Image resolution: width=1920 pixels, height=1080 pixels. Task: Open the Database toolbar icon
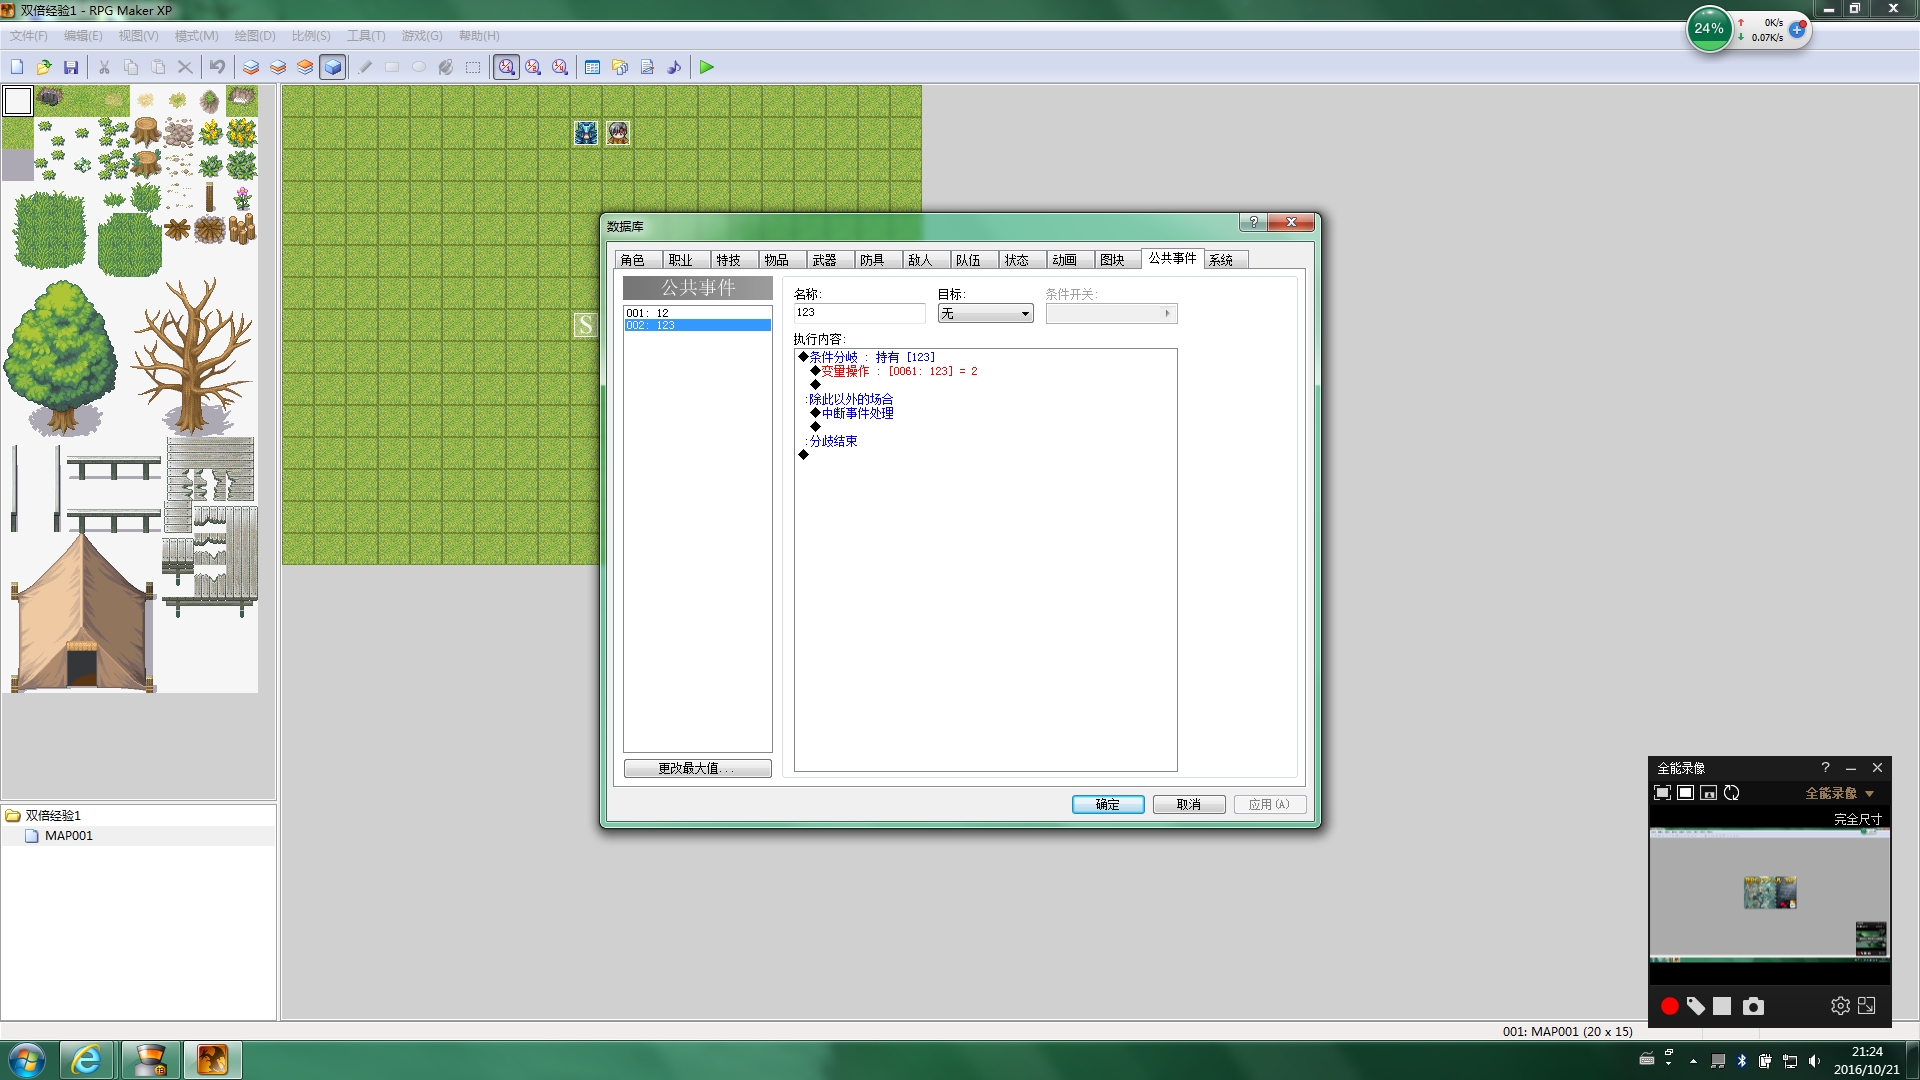tap(593, 67)
